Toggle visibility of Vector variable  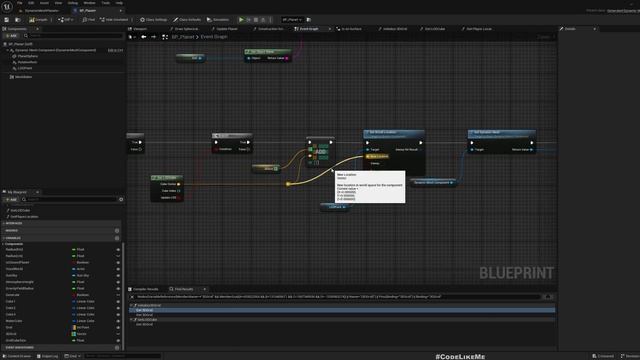point(118,334)
